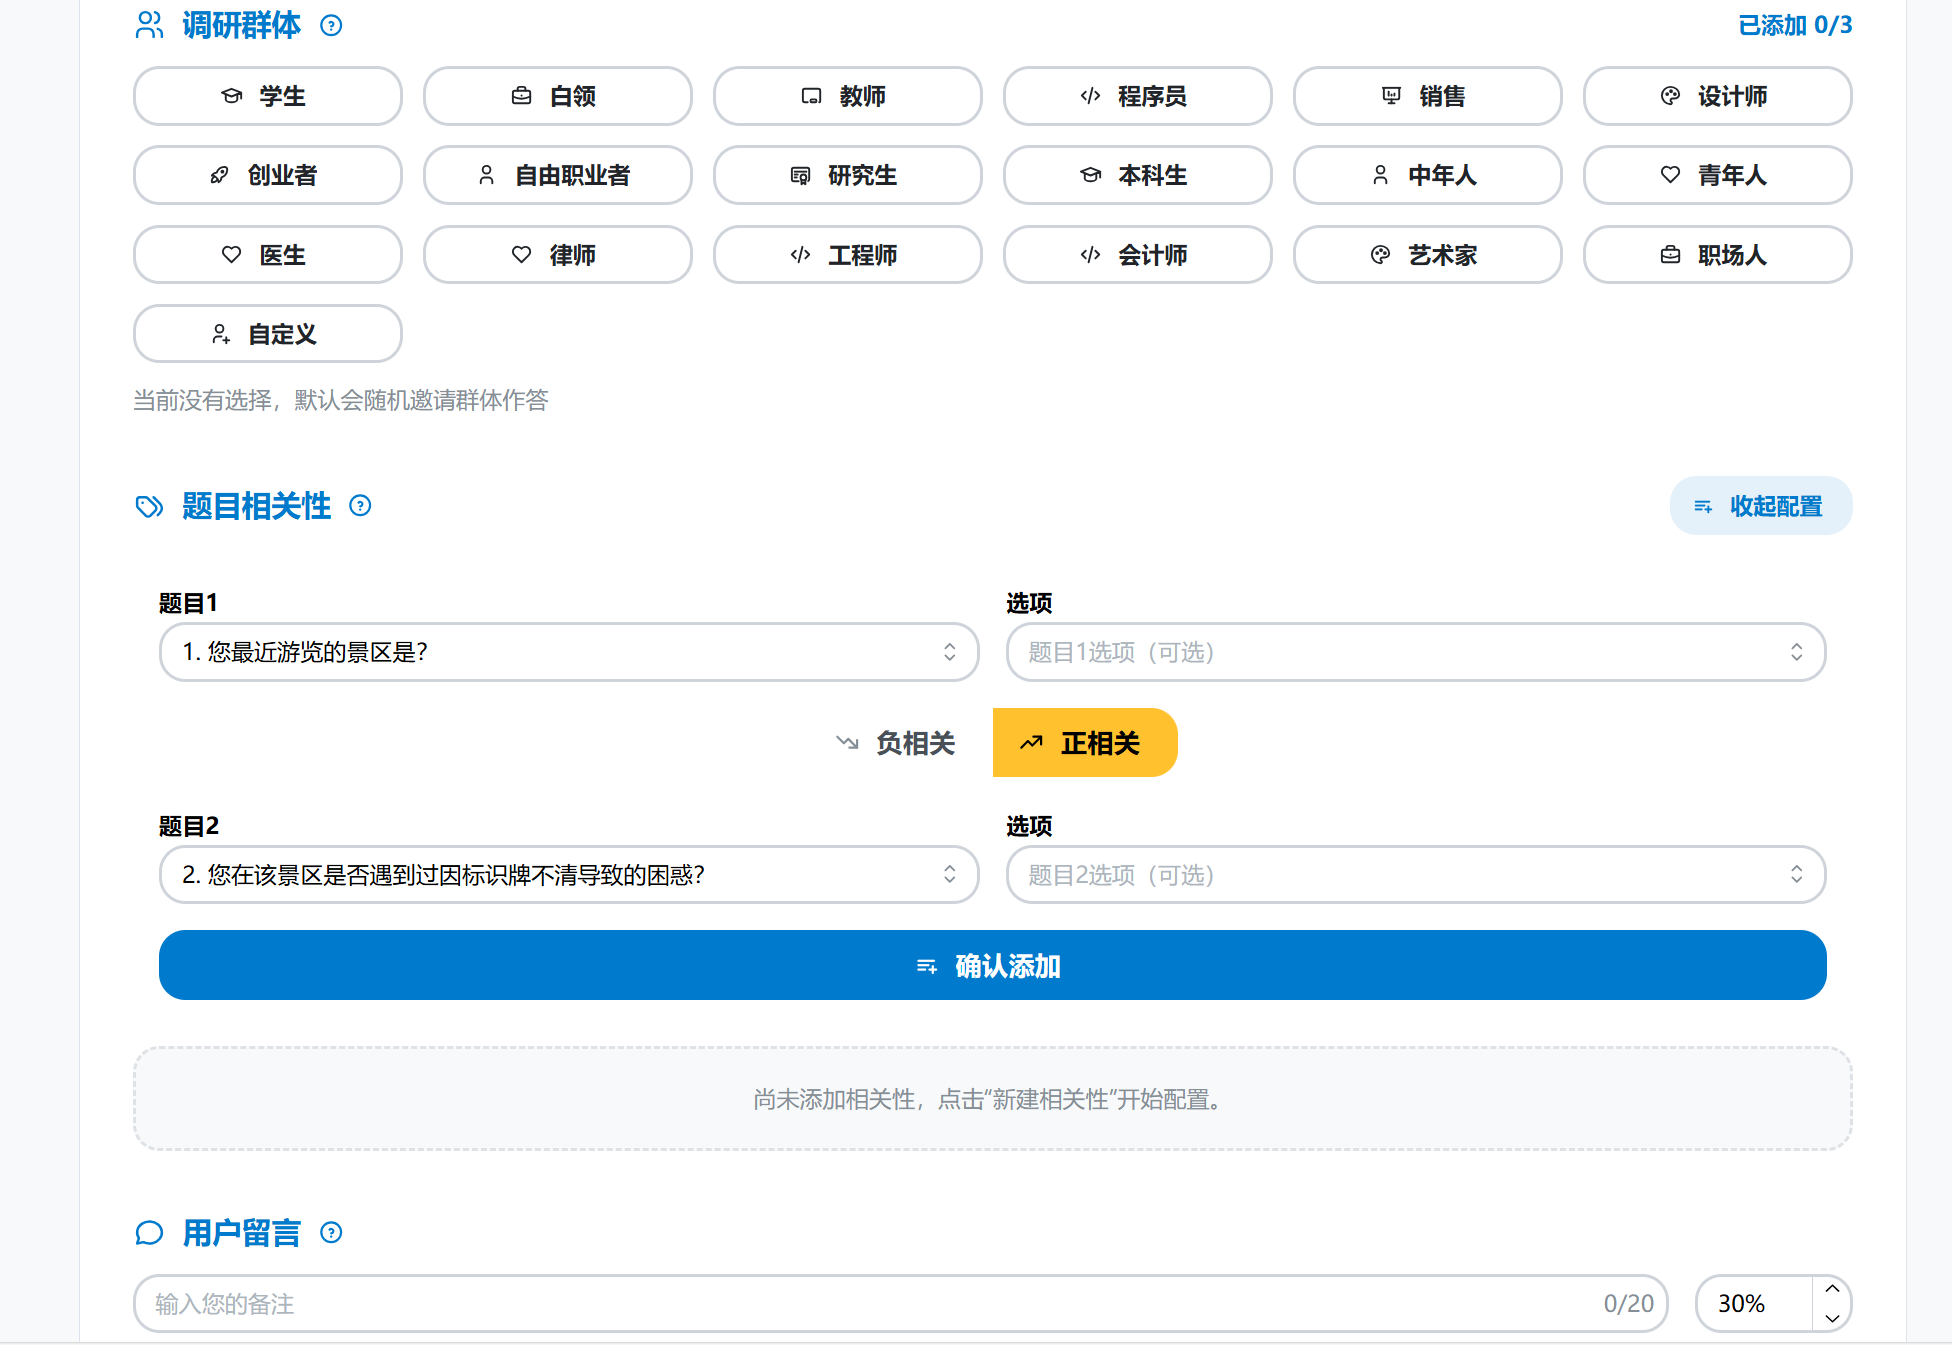Expand the 题目2选项 options dropdown
Image resolution: width=1952 pixels, height=1345 pixels.
[x=1415, y=875]
